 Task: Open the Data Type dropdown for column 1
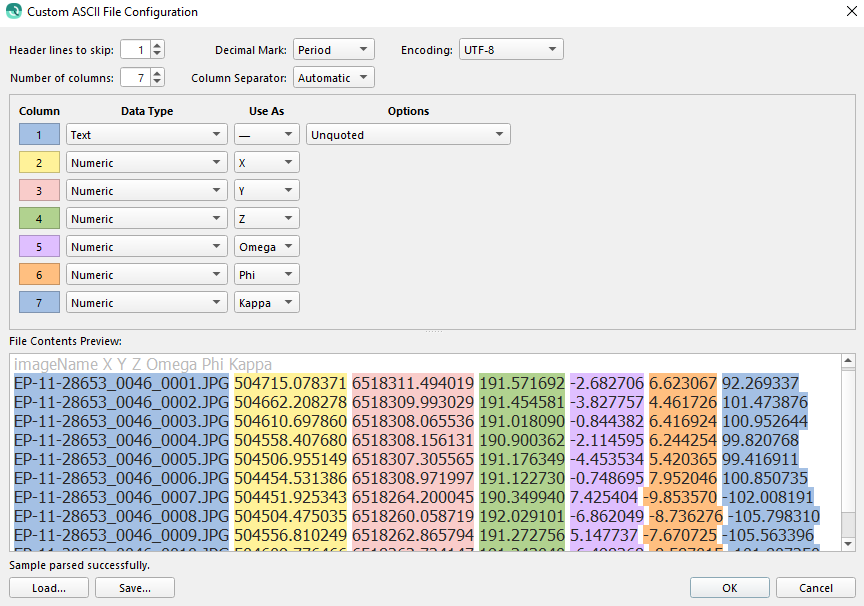(146, 135)
